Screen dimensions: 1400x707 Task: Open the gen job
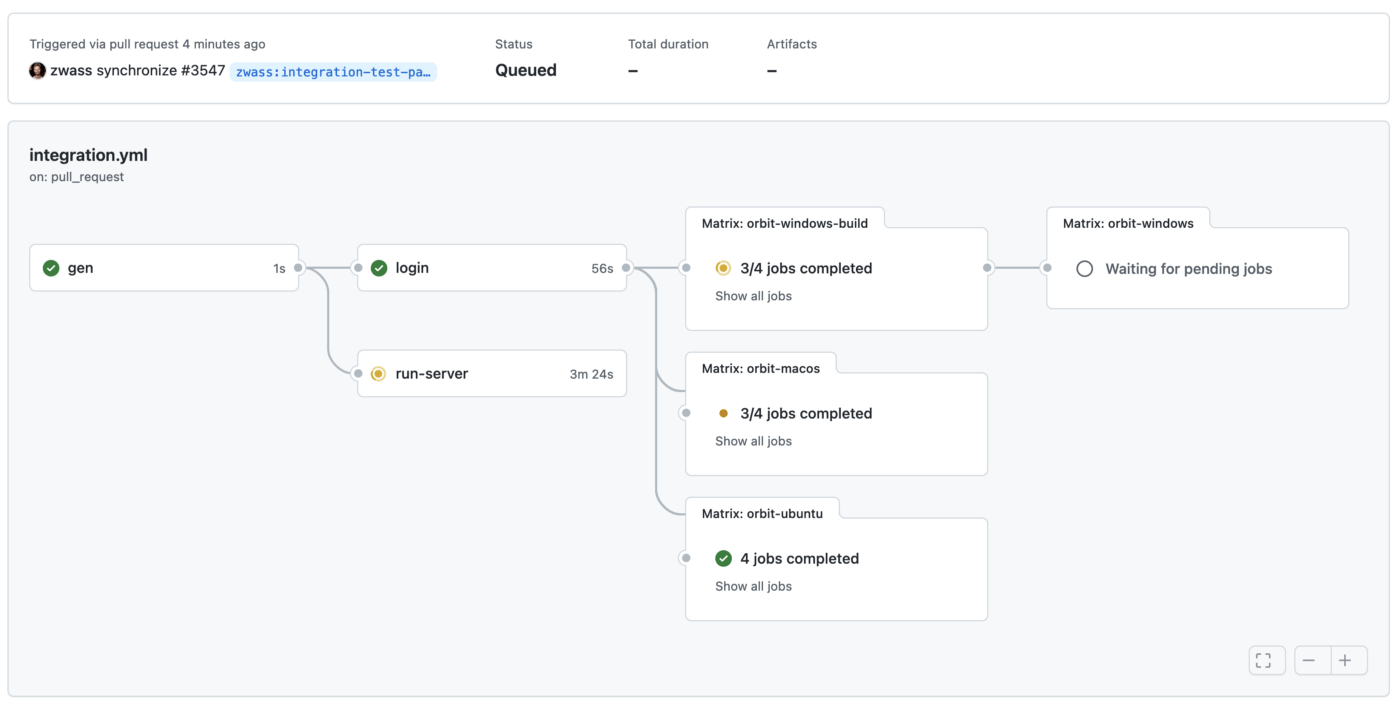164,268
